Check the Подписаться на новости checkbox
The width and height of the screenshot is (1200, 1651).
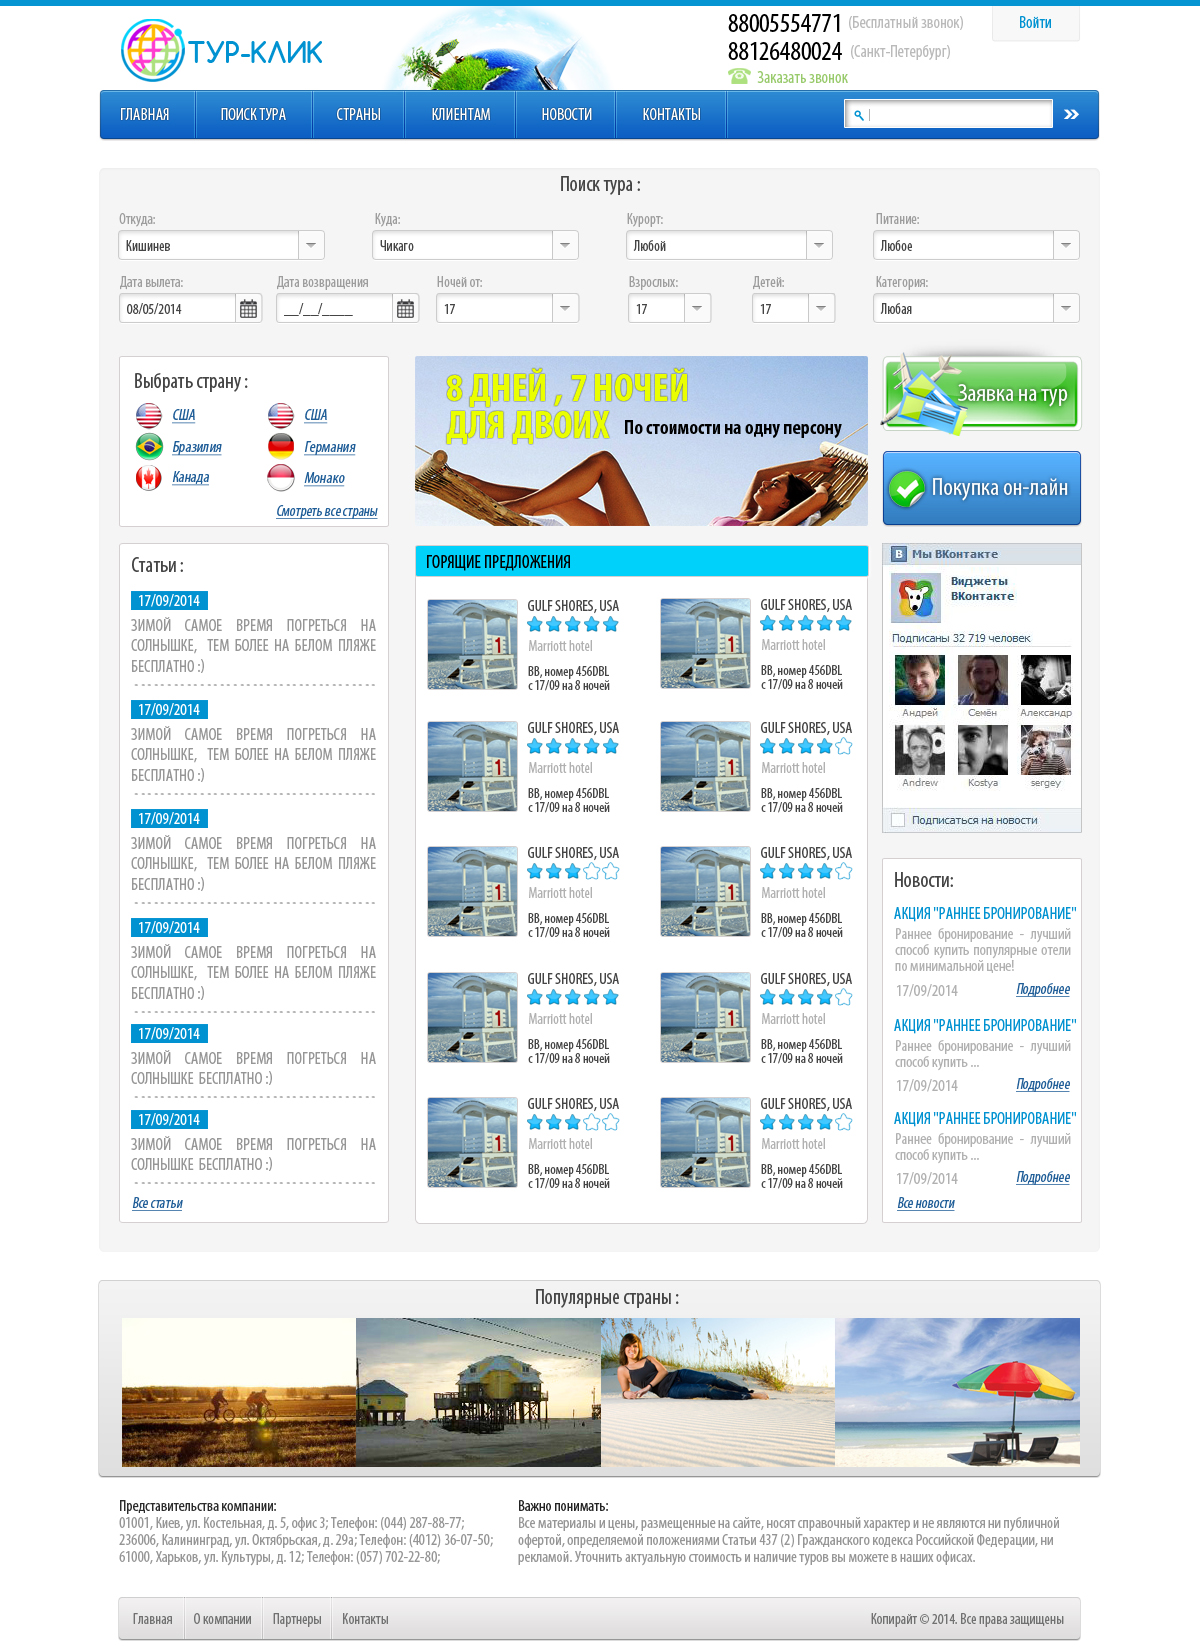[898, 820]
